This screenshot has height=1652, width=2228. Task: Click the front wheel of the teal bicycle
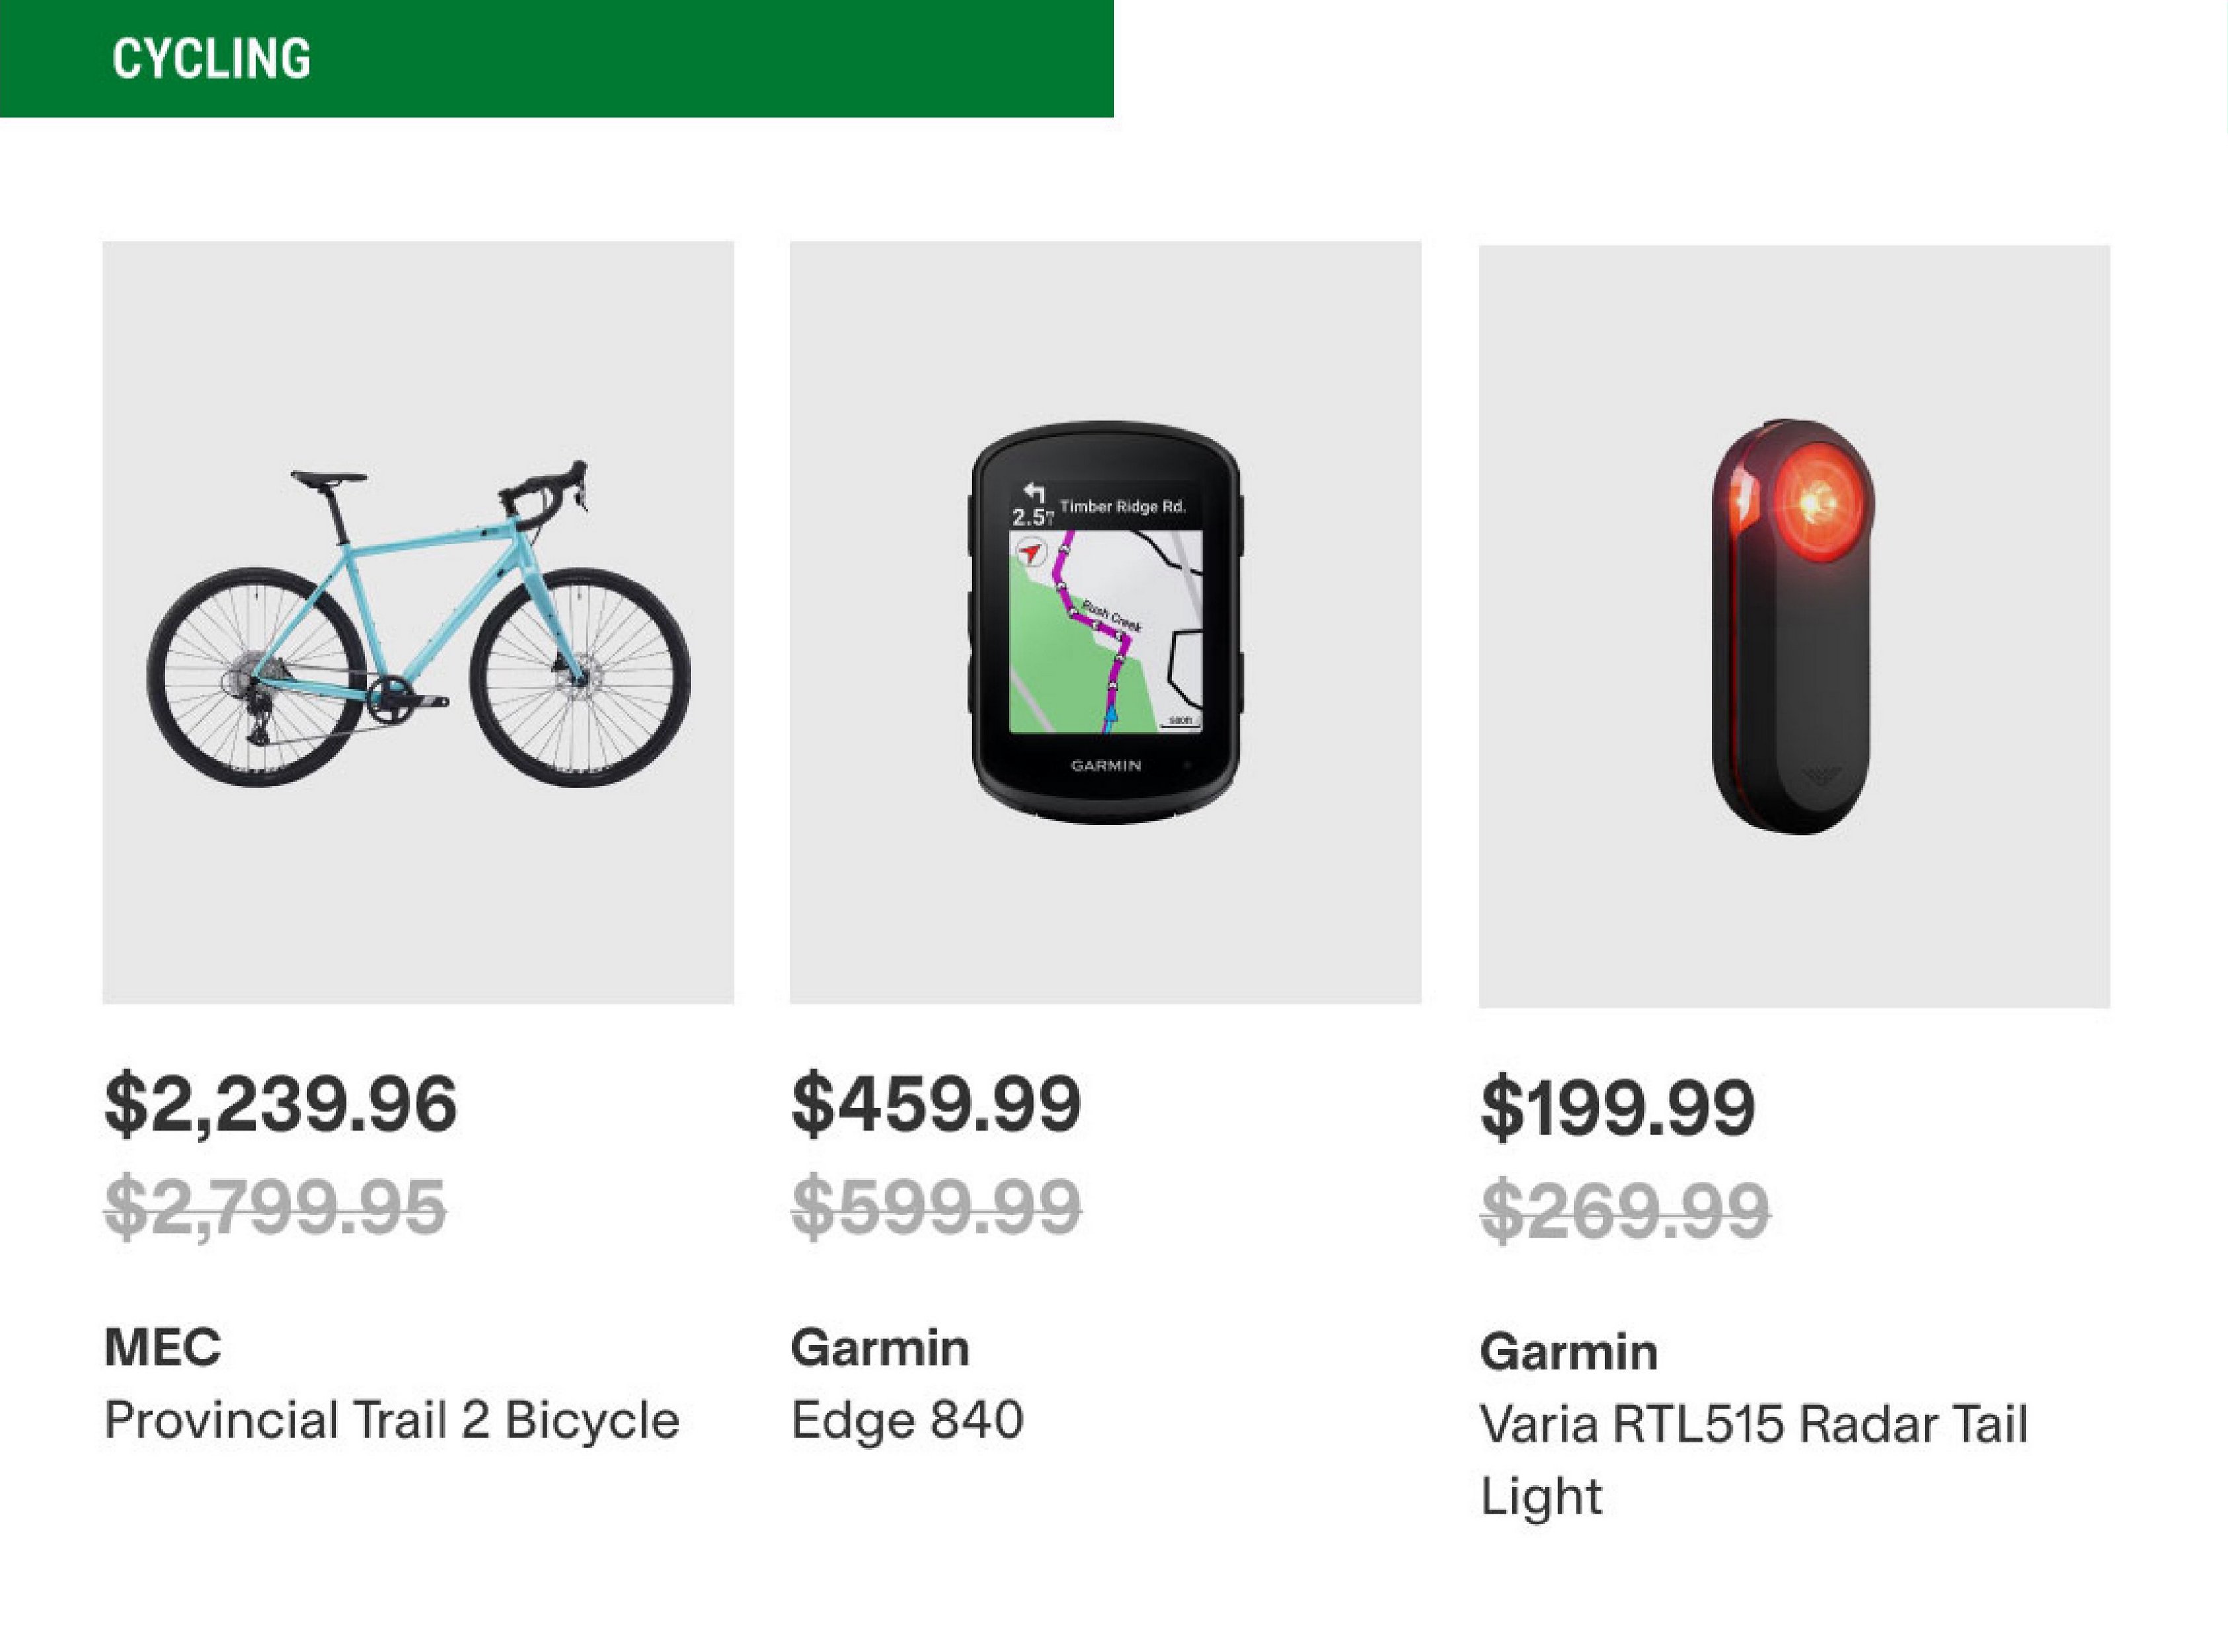pyautogui.click(x=580, y=676)
